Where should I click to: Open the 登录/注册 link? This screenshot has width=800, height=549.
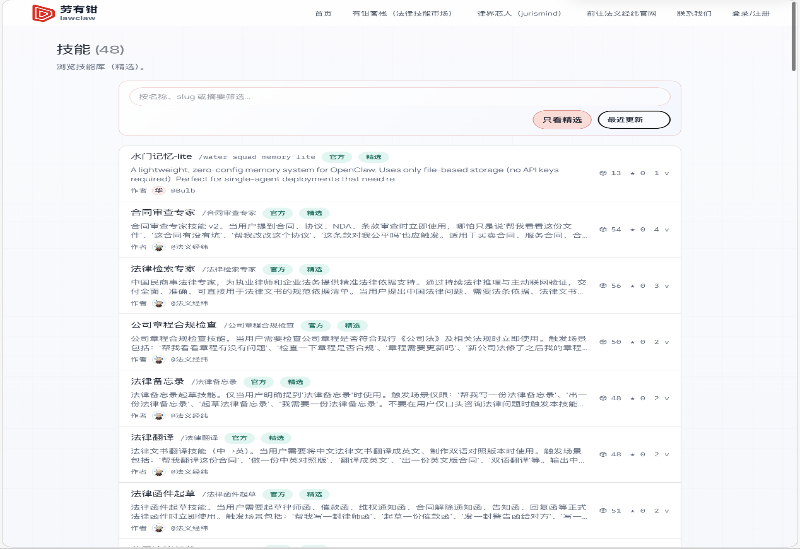[x=751, y=14]
